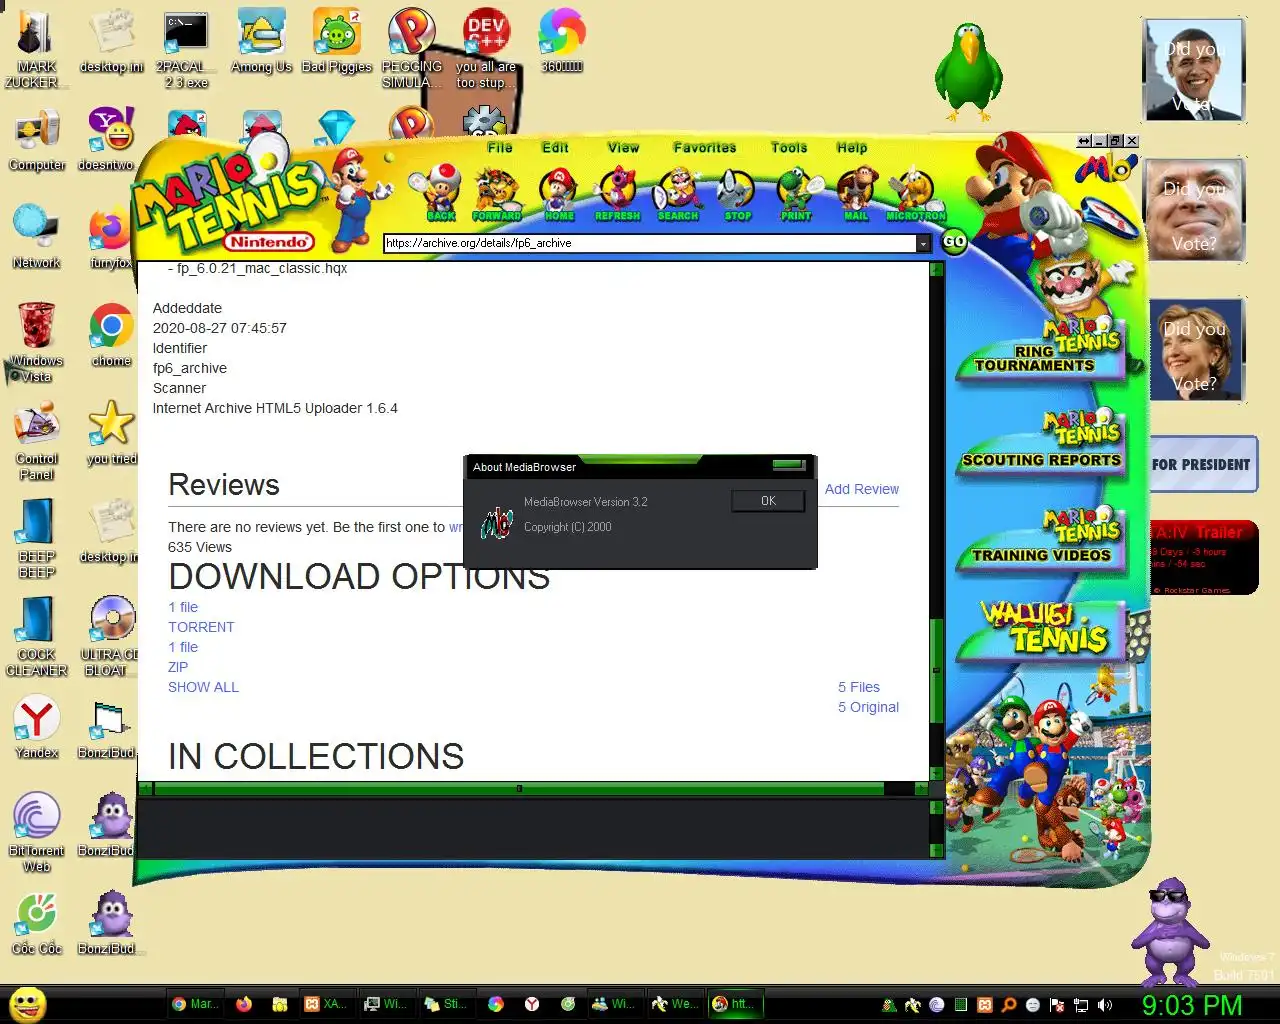Click the green parrot desktop character
The width and height of the screenshot is (1280, 1024).
pos(968,72)
